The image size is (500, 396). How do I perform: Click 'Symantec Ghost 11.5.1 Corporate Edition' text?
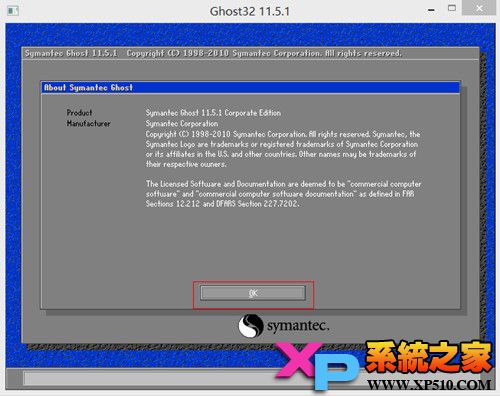click(x=213, y=113)
